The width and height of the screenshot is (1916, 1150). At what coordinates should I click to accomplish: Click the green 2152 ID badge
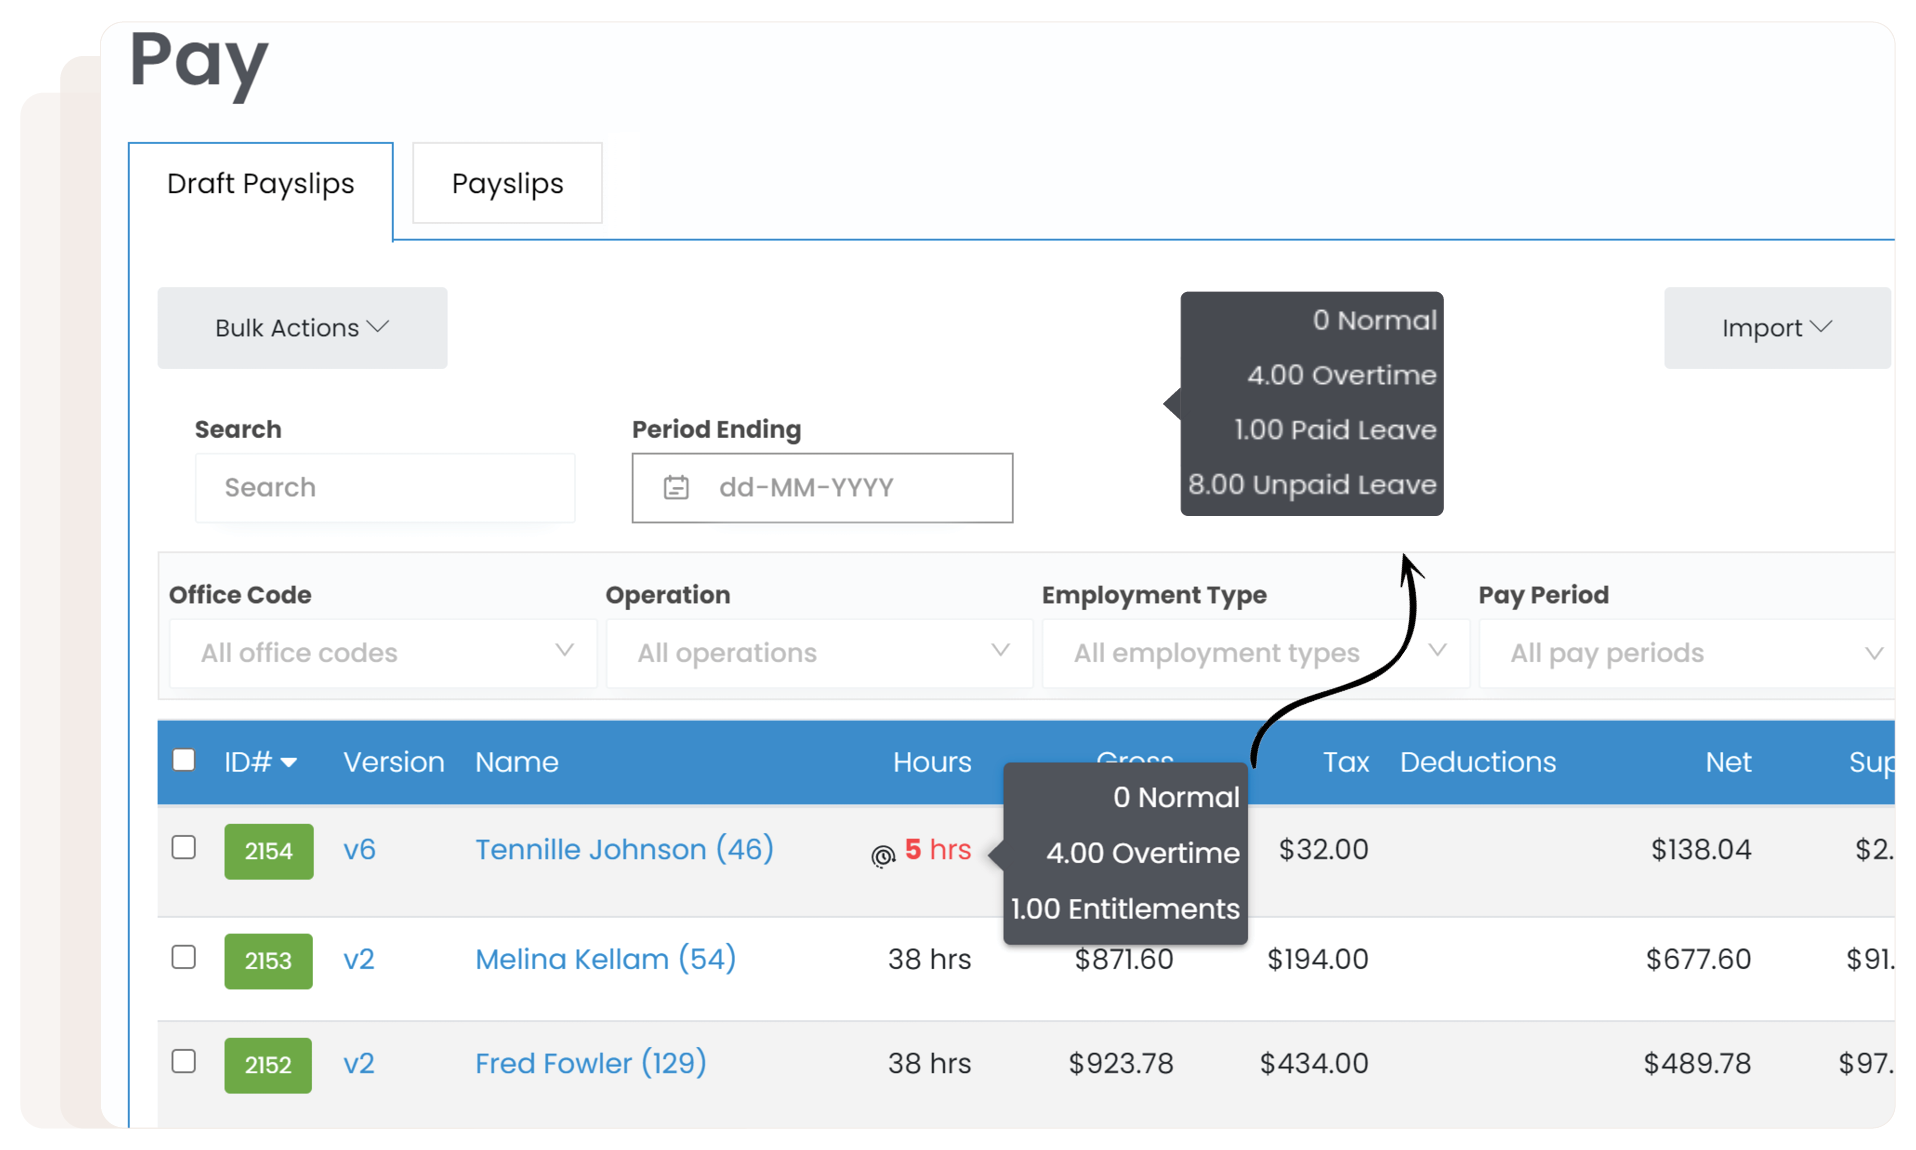click(x=268, y=1064)
